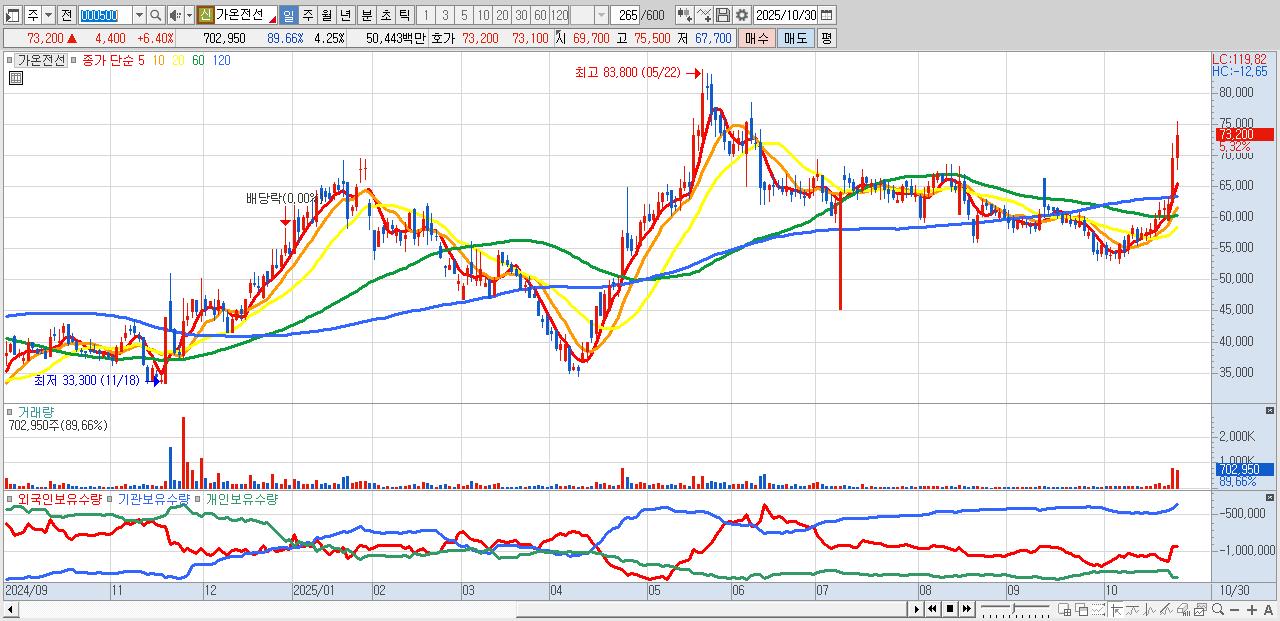1280x621 pixels.
Task: Toggle the 거래량 volume panel marker
Action: pyautogui.click(x=10, y=411)
